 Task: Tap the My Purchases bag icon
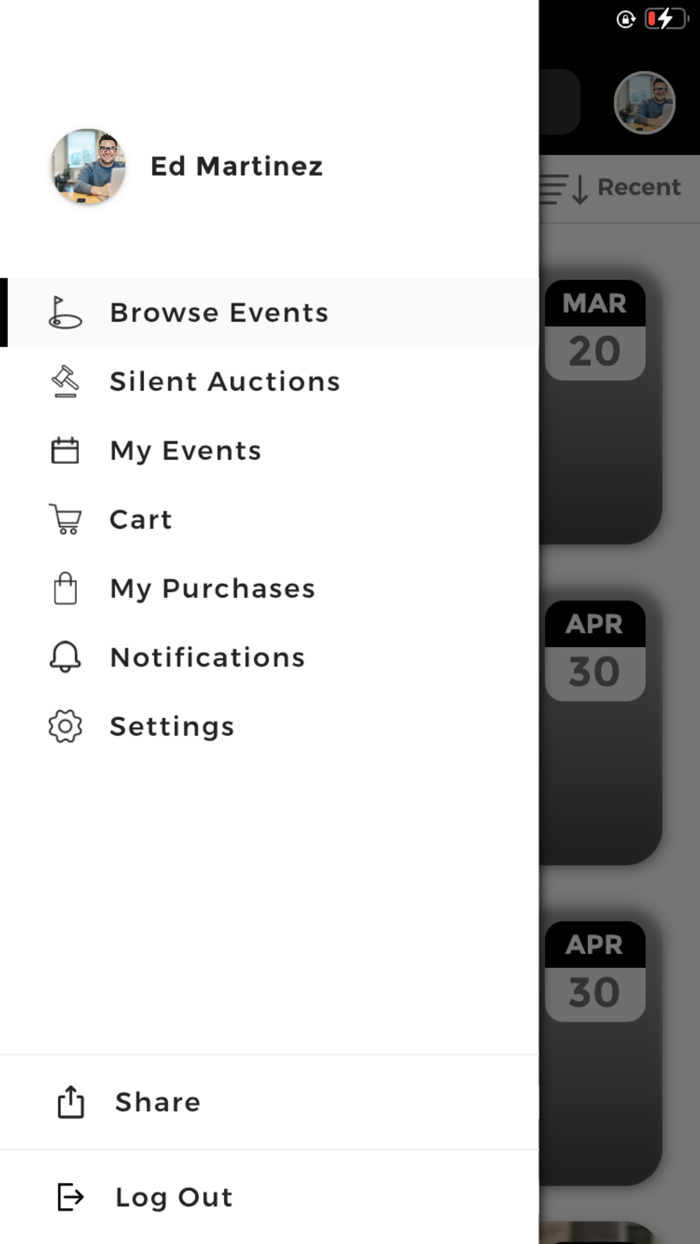click(64, 588)
